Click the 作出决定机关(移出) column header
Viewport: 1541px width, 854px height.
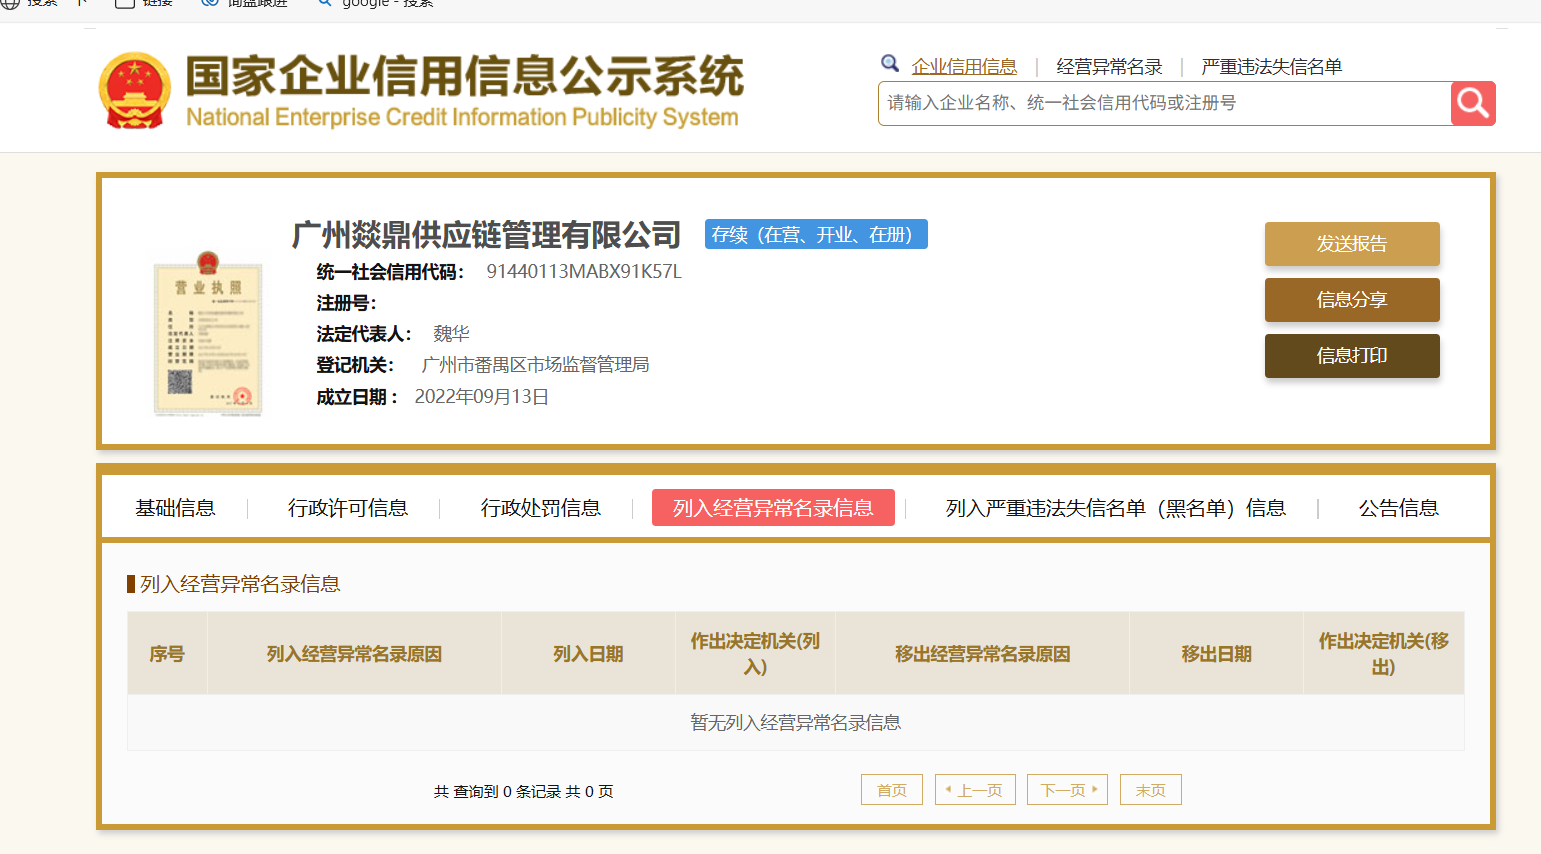(x=1384, y=654)
